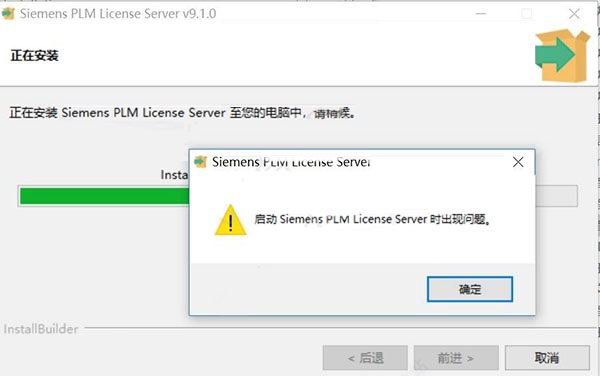Click the unfilled gray end of progress bar
The height and width of the screenshot is (376, 600).
coord(556,196)
